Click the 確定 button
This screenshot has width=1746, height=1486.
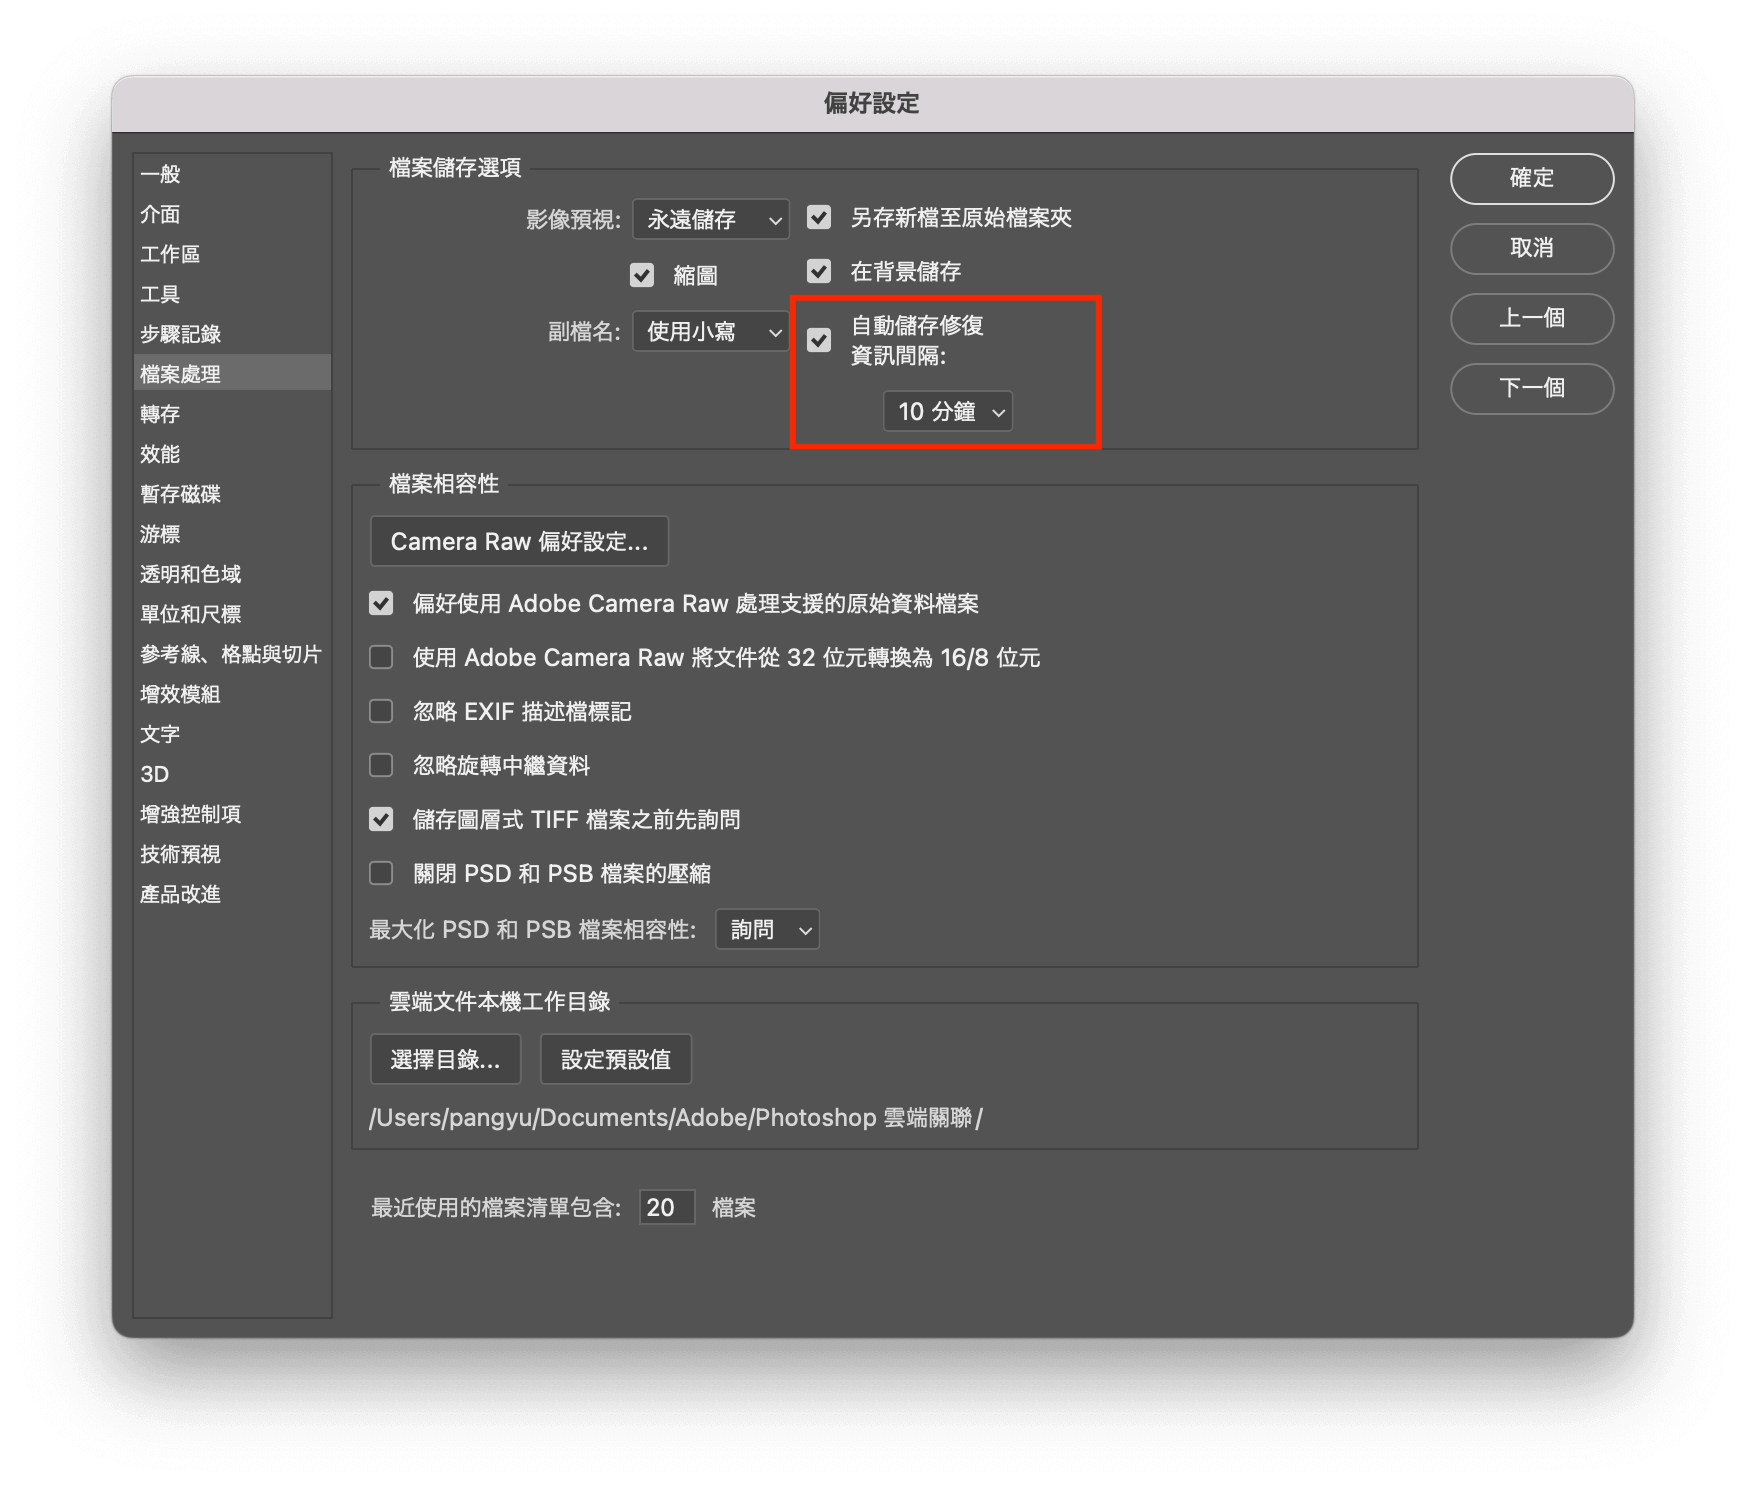coord(1532,178)
